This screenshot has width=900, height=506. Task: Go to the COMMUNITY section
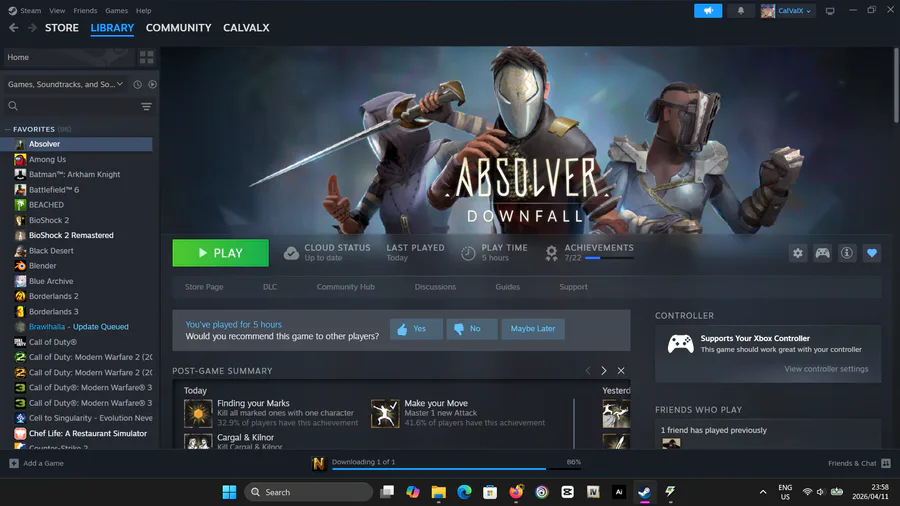click(179, 28)
